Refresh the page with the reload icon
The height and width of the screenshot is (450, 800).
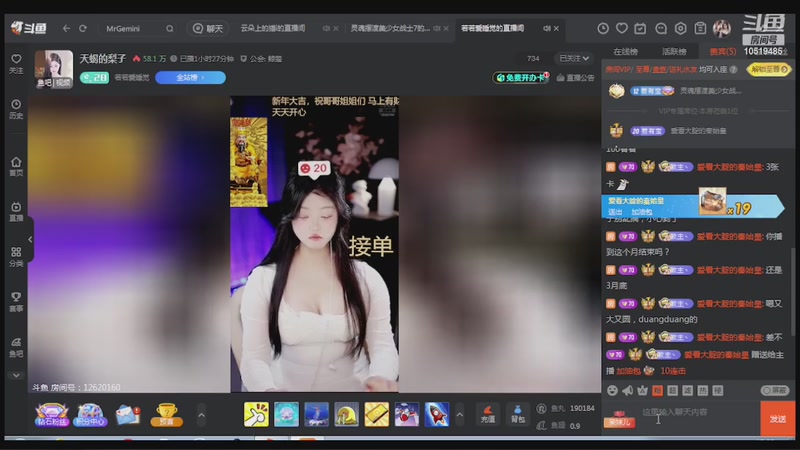coord(83,29)
